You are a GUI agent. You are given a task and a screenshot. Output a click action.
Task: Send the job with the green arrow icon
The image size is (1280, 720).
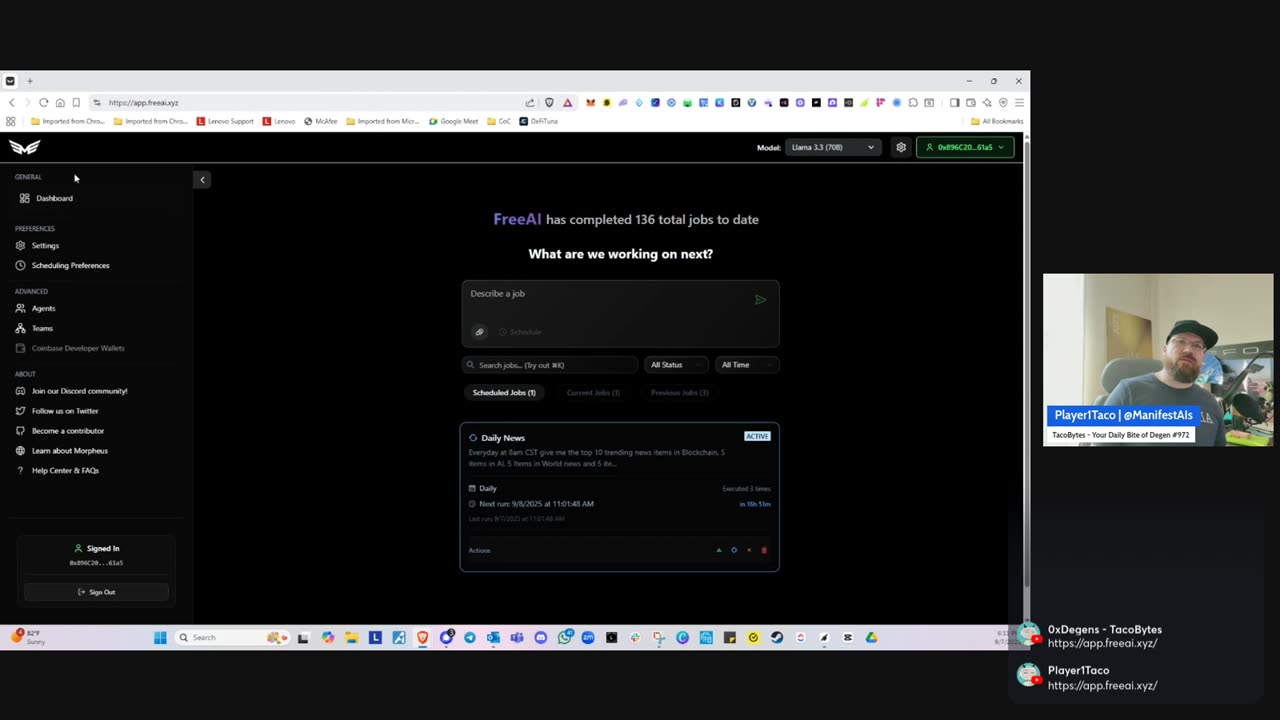tap(760, 299)
